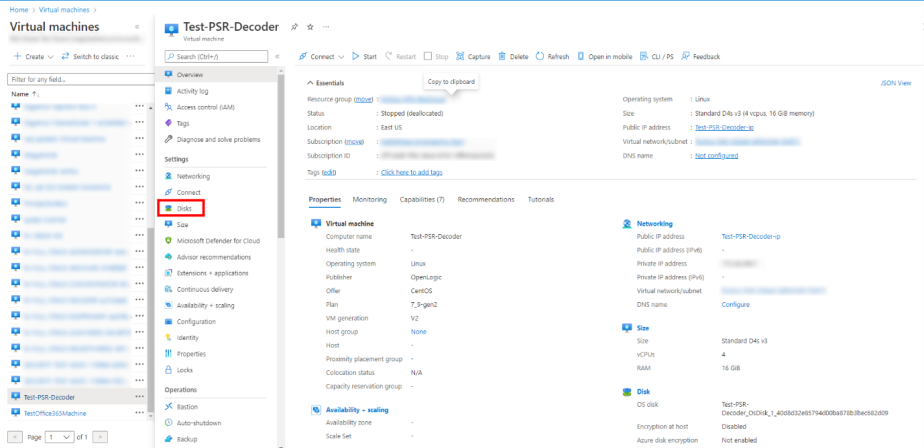
Task: Refresh the VM overview
Action: point(552,57)
